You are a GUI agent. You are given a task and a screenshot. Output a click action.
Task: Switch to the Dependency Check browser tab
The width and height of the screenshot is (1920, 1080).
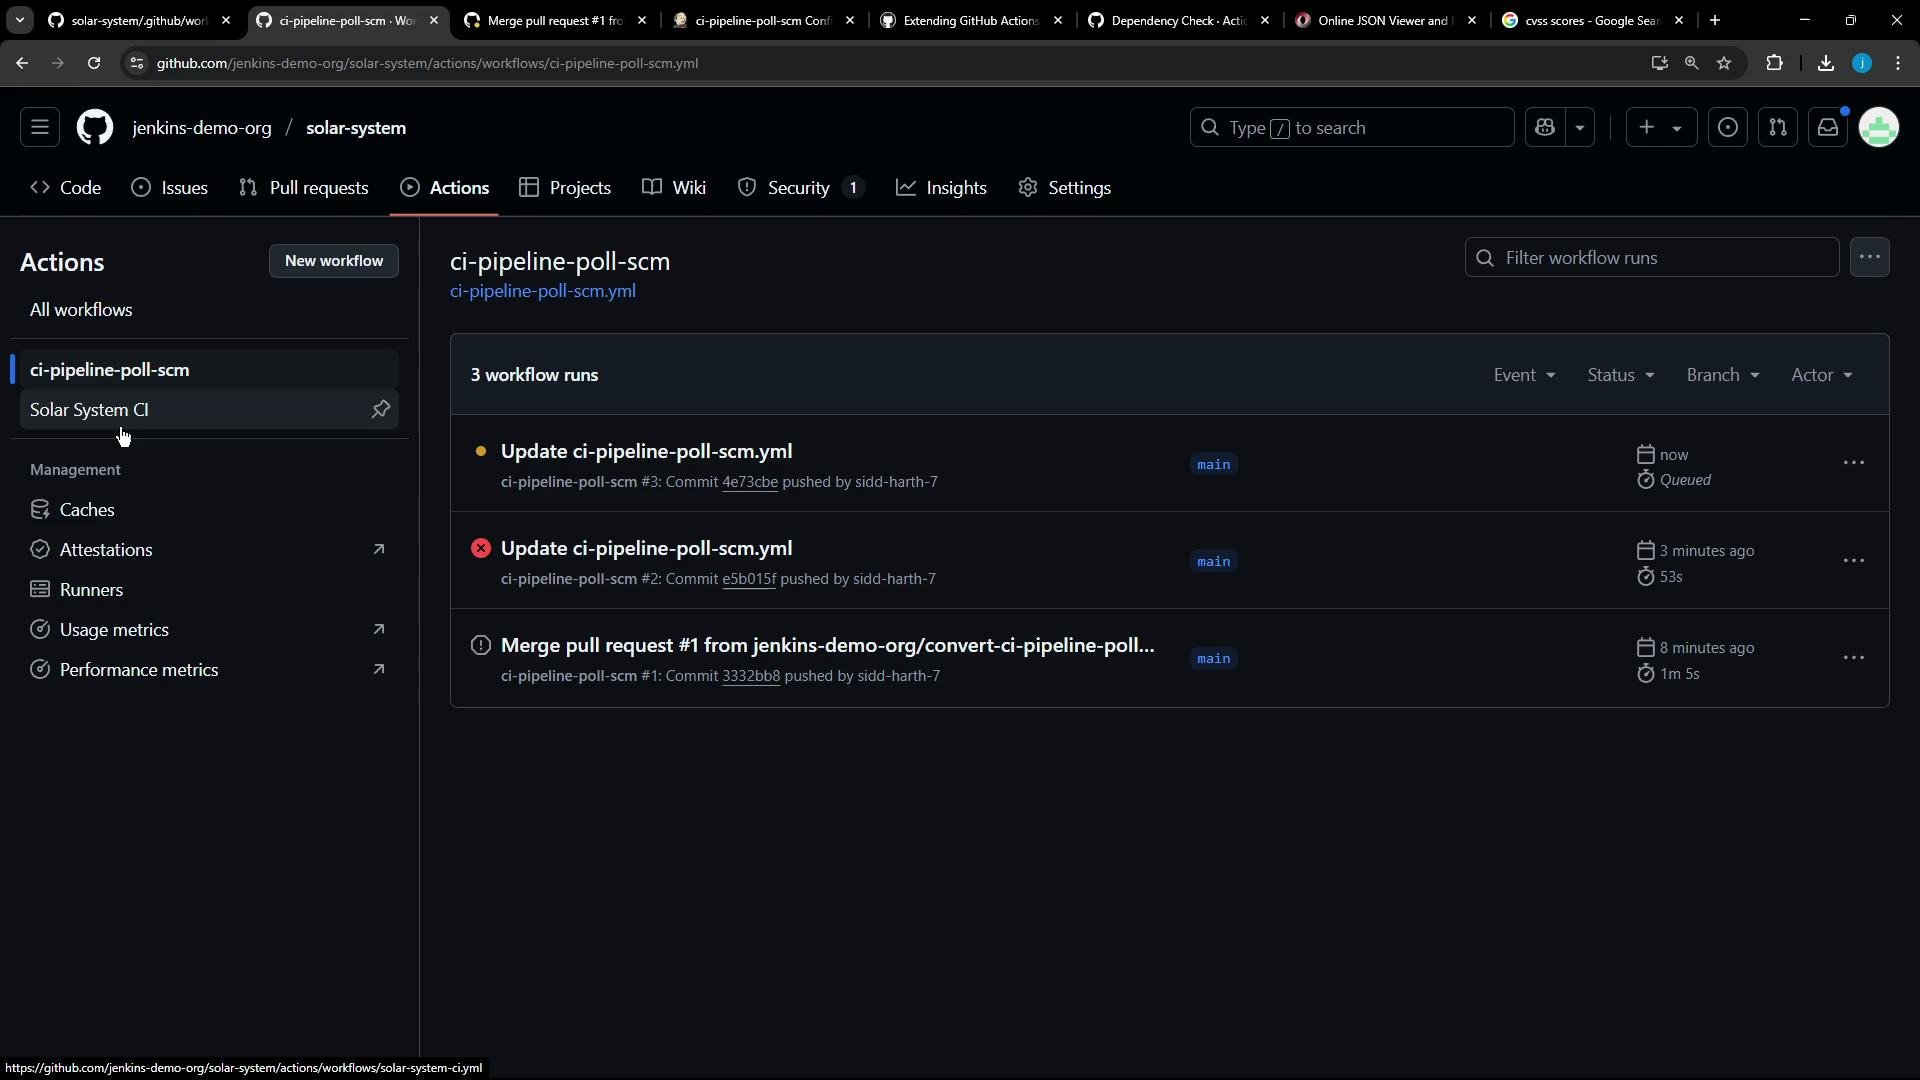(x=1180, y=20)
